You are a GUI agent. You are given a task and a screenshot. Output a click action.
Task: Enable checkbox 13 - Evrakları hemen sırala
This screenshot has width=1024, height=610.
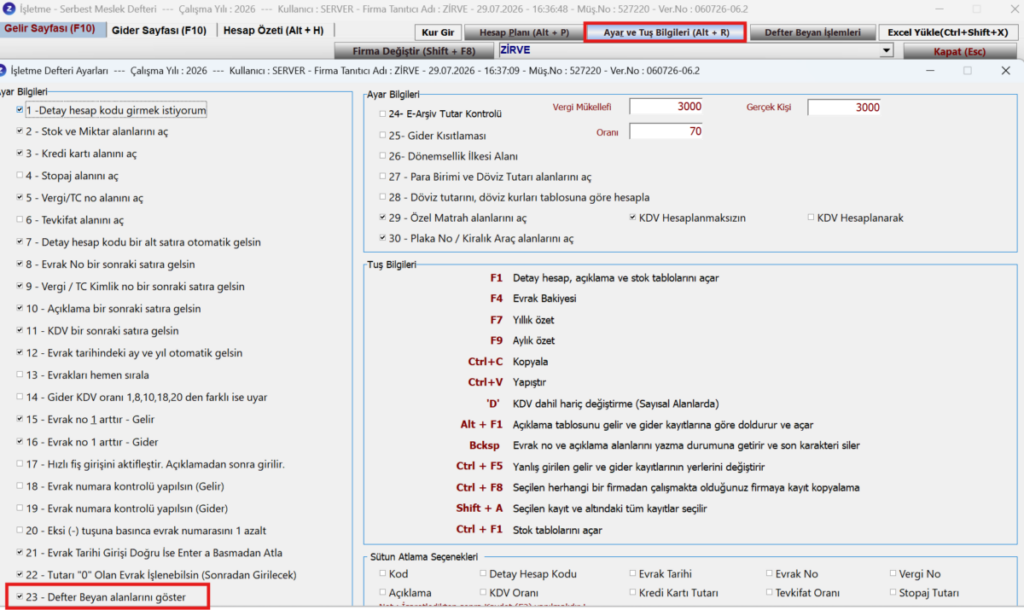(20, 374)
